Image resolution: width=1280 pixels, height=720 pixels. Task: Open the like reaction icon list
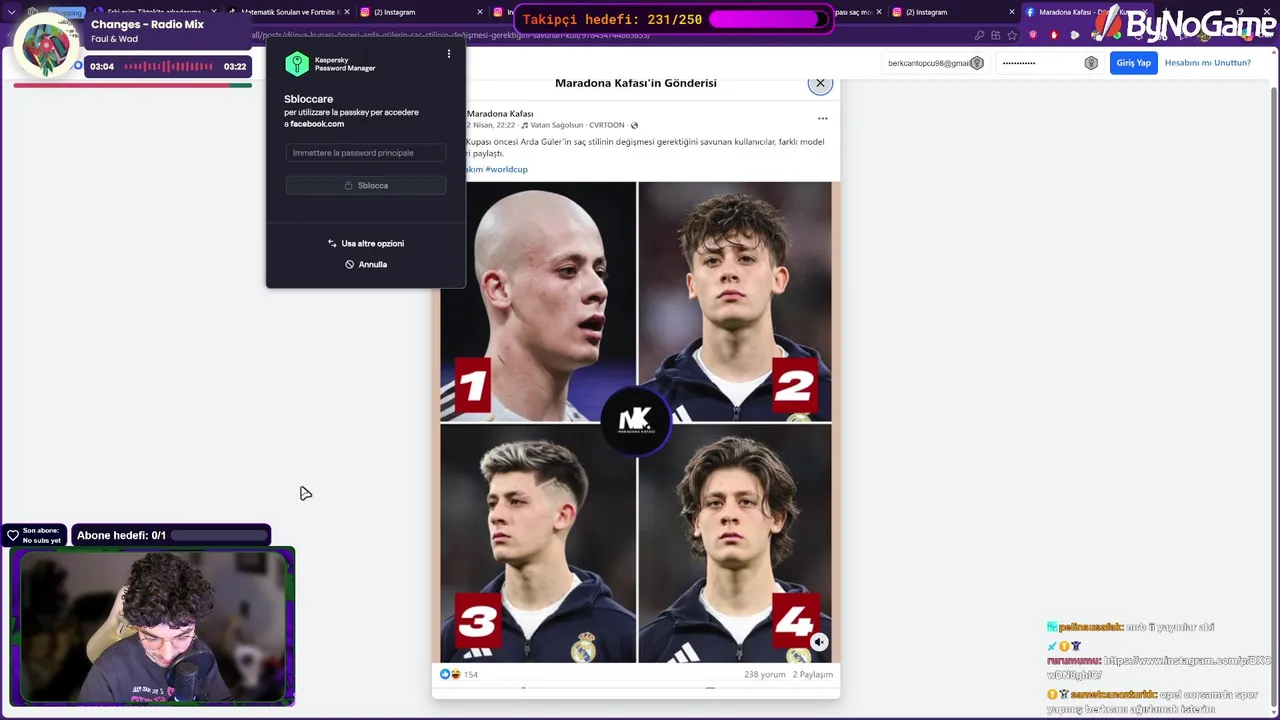coord(445,674)
